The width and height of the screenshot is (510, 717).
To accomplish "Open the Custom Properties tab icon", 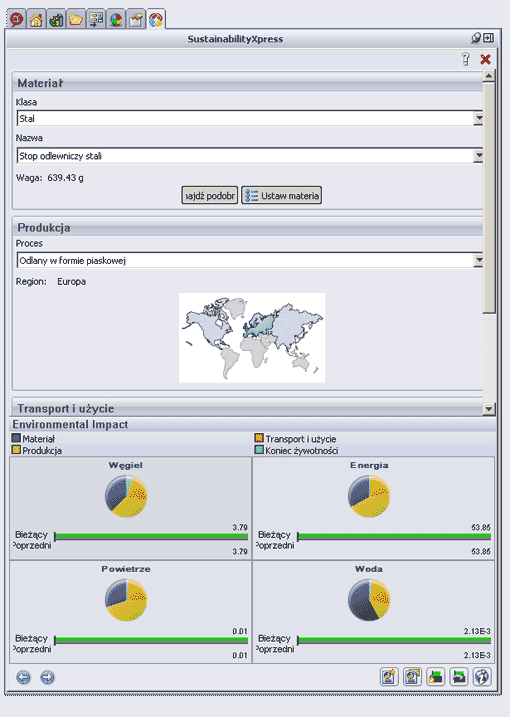I will click(136, 20).
